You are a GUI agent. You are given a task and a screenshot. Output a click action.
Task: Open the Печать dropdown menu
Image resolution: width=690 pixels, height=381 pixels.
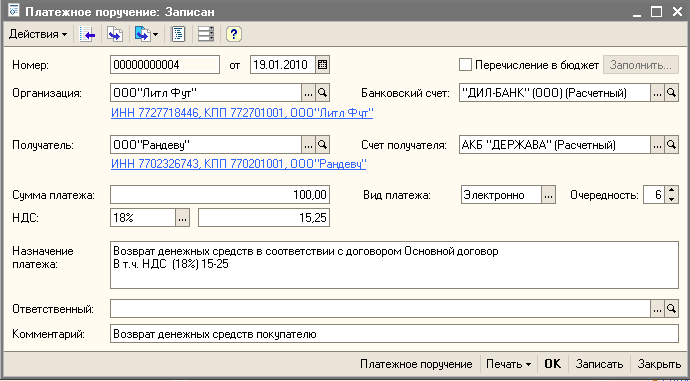(508, 364)
